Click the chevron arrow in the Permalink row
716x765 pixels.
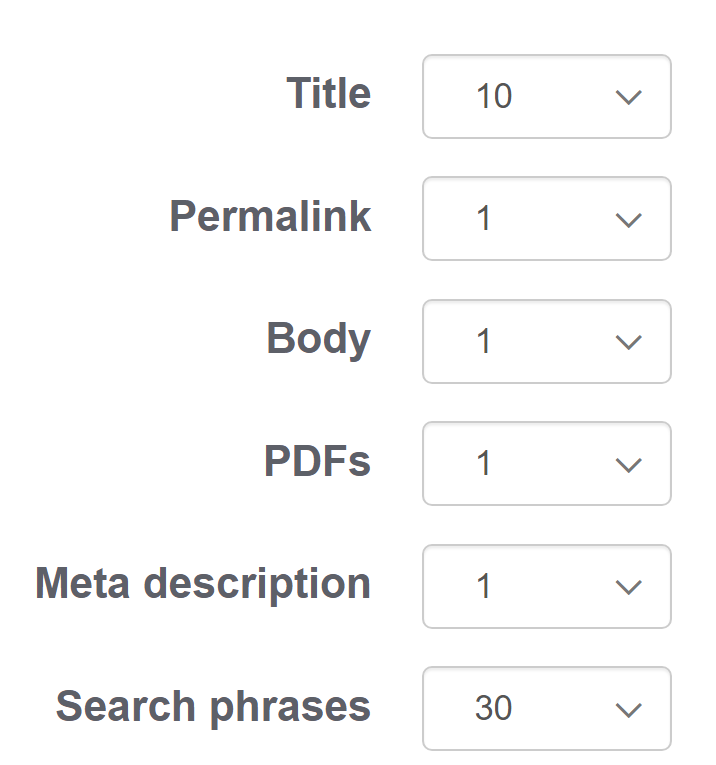[628, 220]
